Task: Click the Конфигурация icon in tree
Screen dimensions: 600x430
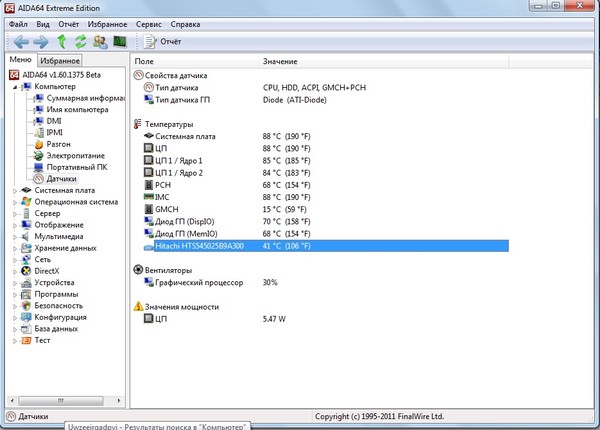Action: tap(26, 317)
